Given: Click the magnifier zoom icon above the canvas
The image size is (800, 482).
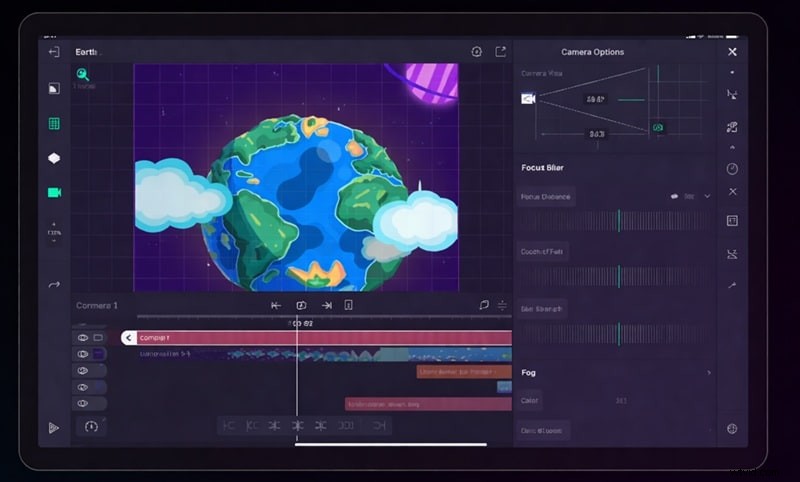Looking at the screenshot, I should (x=83, y=74).
